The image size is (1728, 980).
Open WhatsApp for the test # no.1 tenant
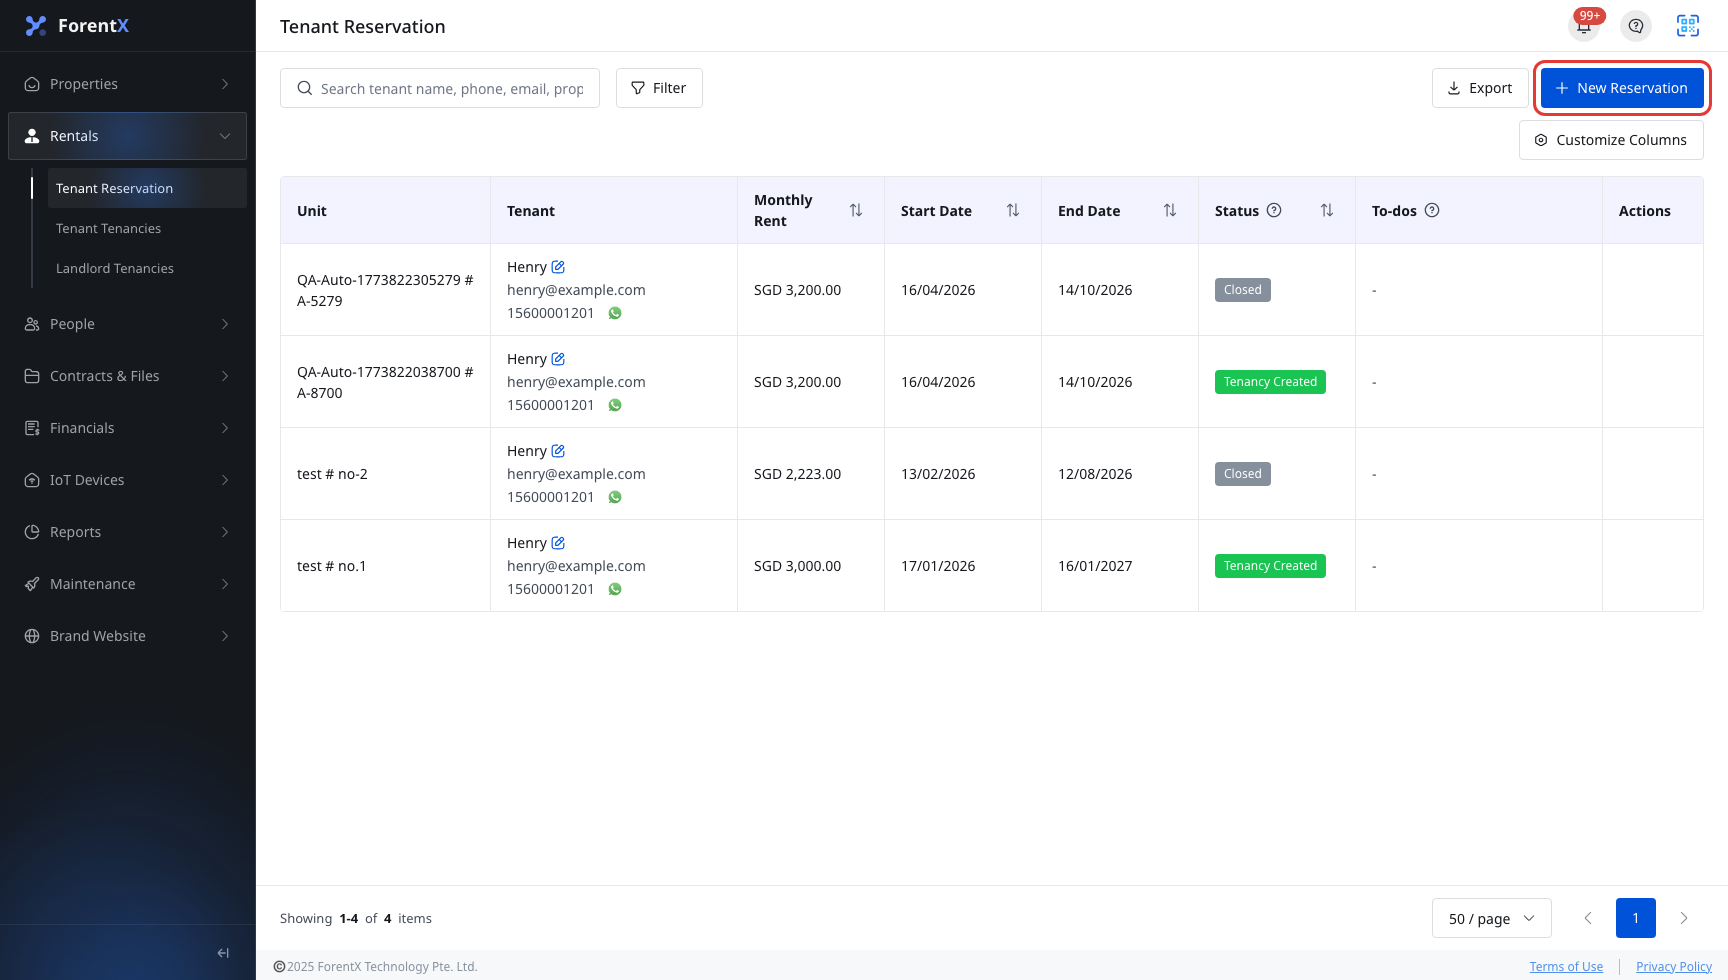click(x=615, y=589)
